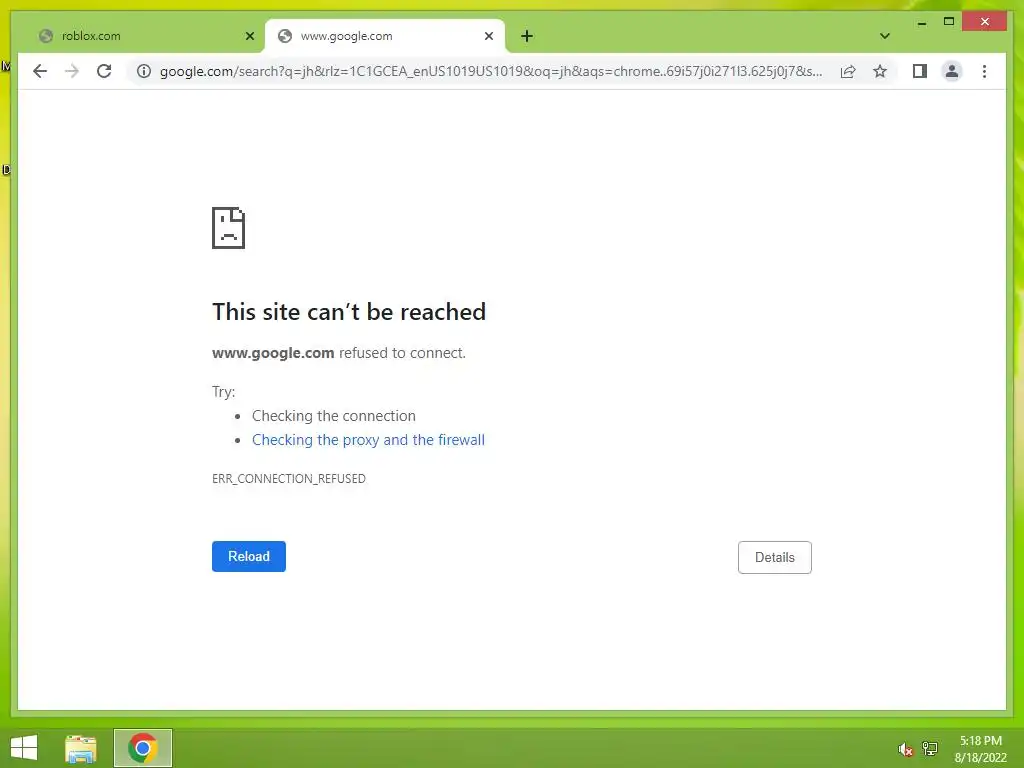The height and width of the screenshot is (768, 1024).
Task: Select the ERR_CONNECTION_REFUSED text
Action: coord(289,479)
